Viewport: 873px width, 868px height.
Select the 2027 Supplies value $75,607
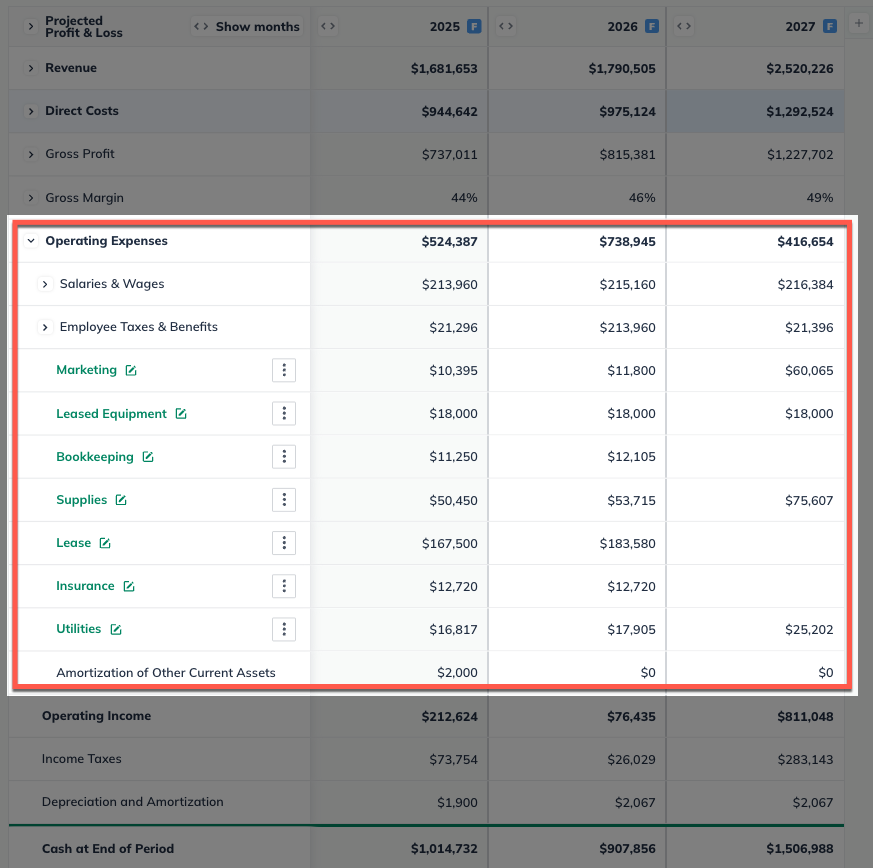point(809,501)
